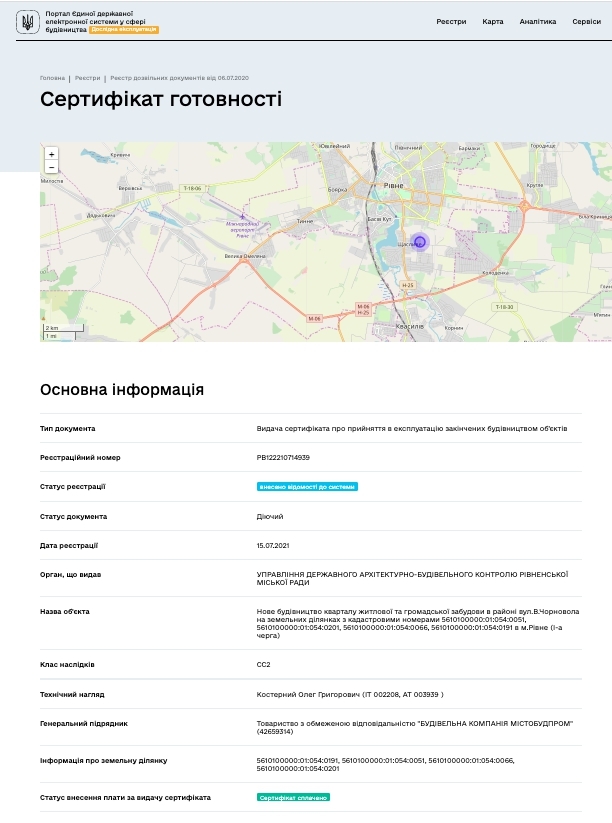Click the Технічний нагляд row label
The height and width of the screenshot is (823, 612).
coord(72,694)
